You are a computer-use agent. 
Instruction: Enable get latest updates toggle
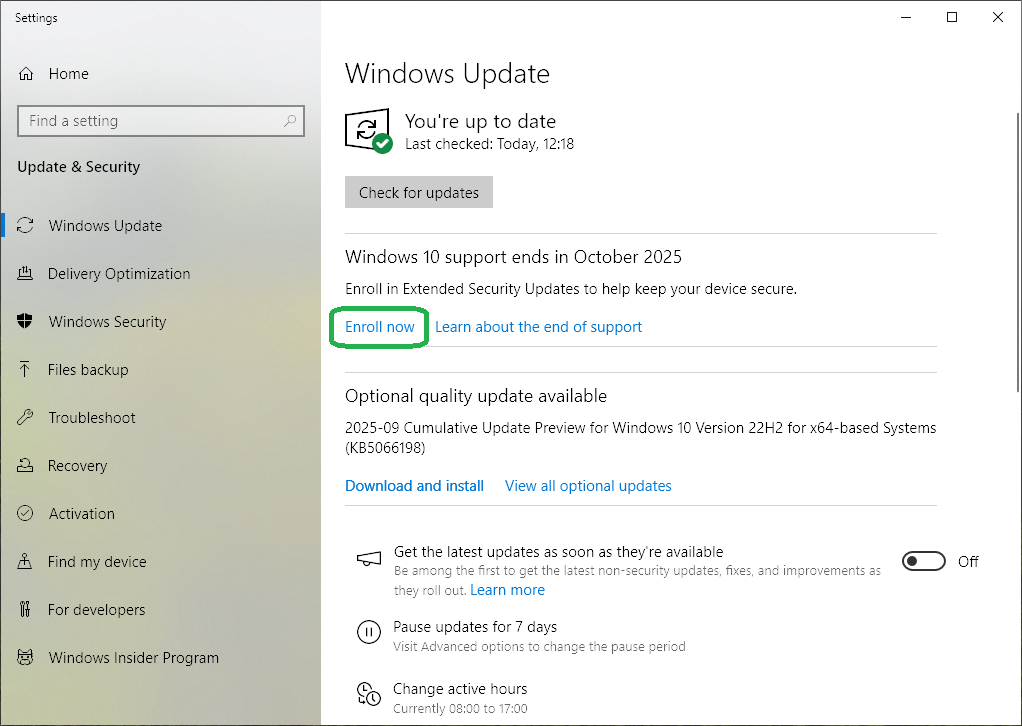tap(923, 562)
